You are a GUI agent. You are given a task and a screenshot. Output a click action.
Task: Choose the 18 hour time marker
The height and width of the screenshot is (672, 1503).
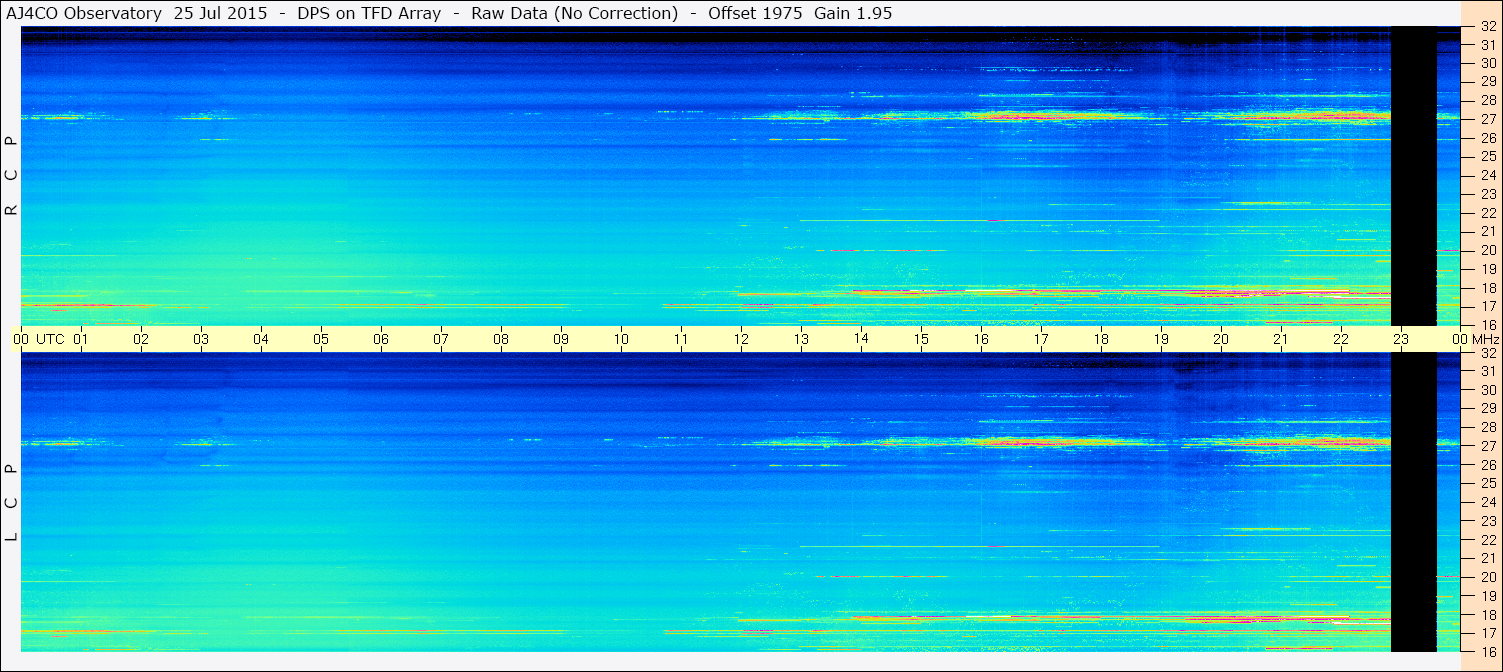[x=1101, y=339]
